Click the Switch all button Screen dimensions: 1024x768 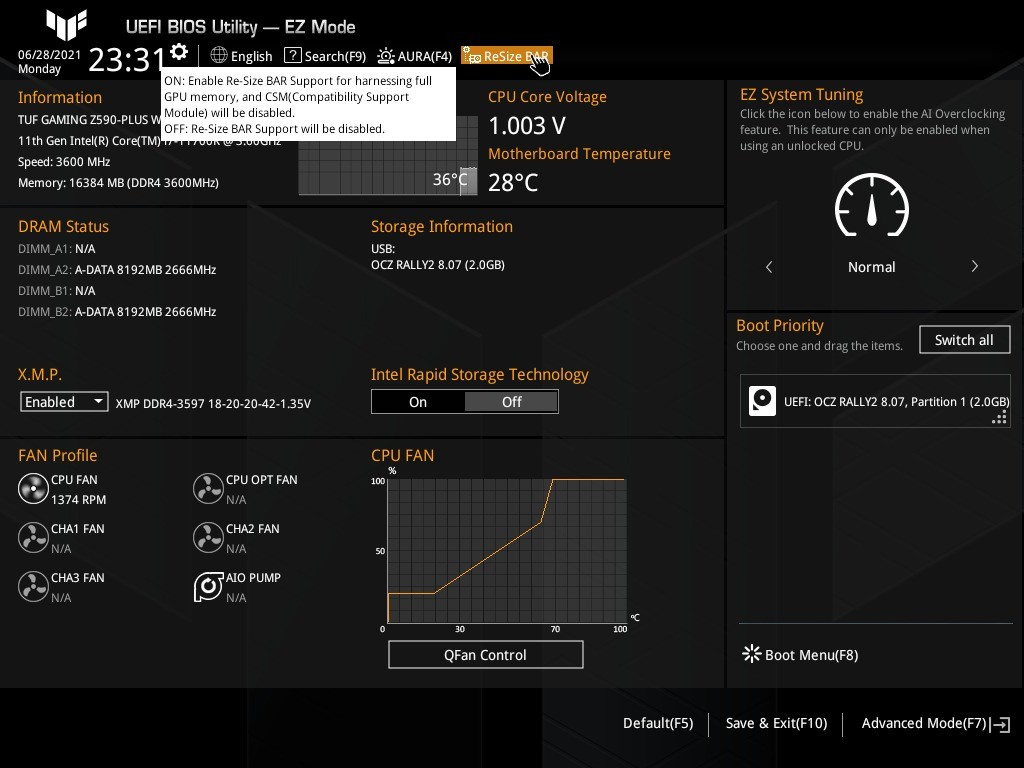tap(964, 340)
